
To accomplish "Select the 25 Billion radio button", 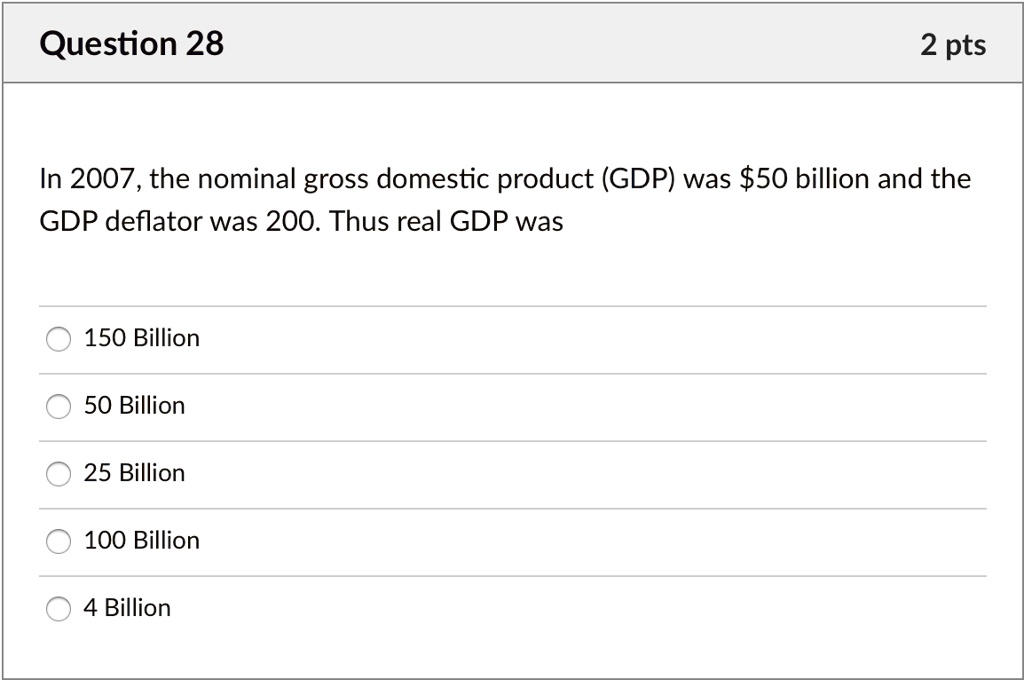I will point(58,474).
